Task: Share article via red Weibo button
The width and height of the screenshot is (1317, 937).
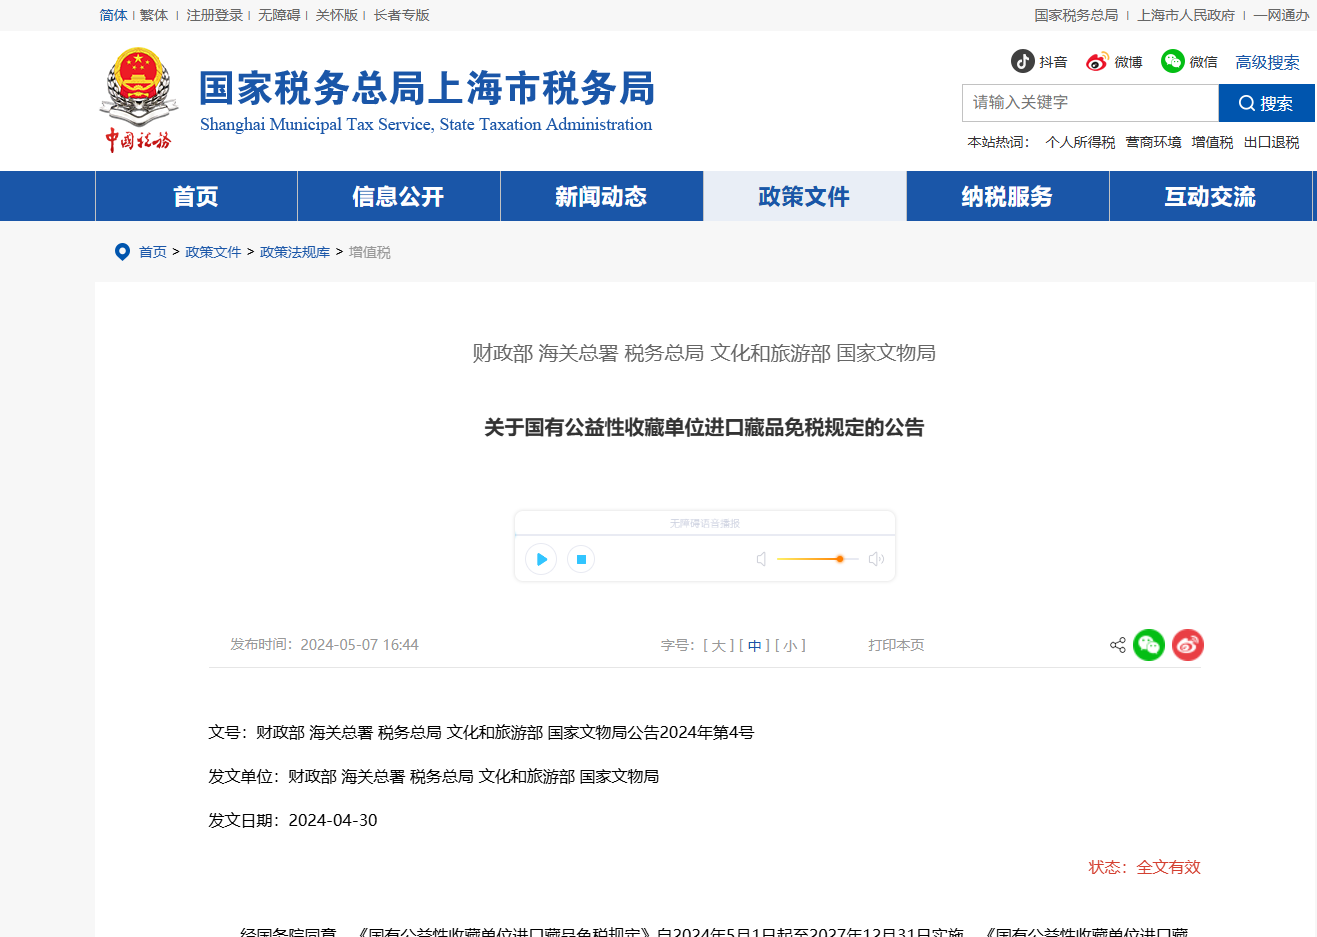Action: [x=1187, y=645]
